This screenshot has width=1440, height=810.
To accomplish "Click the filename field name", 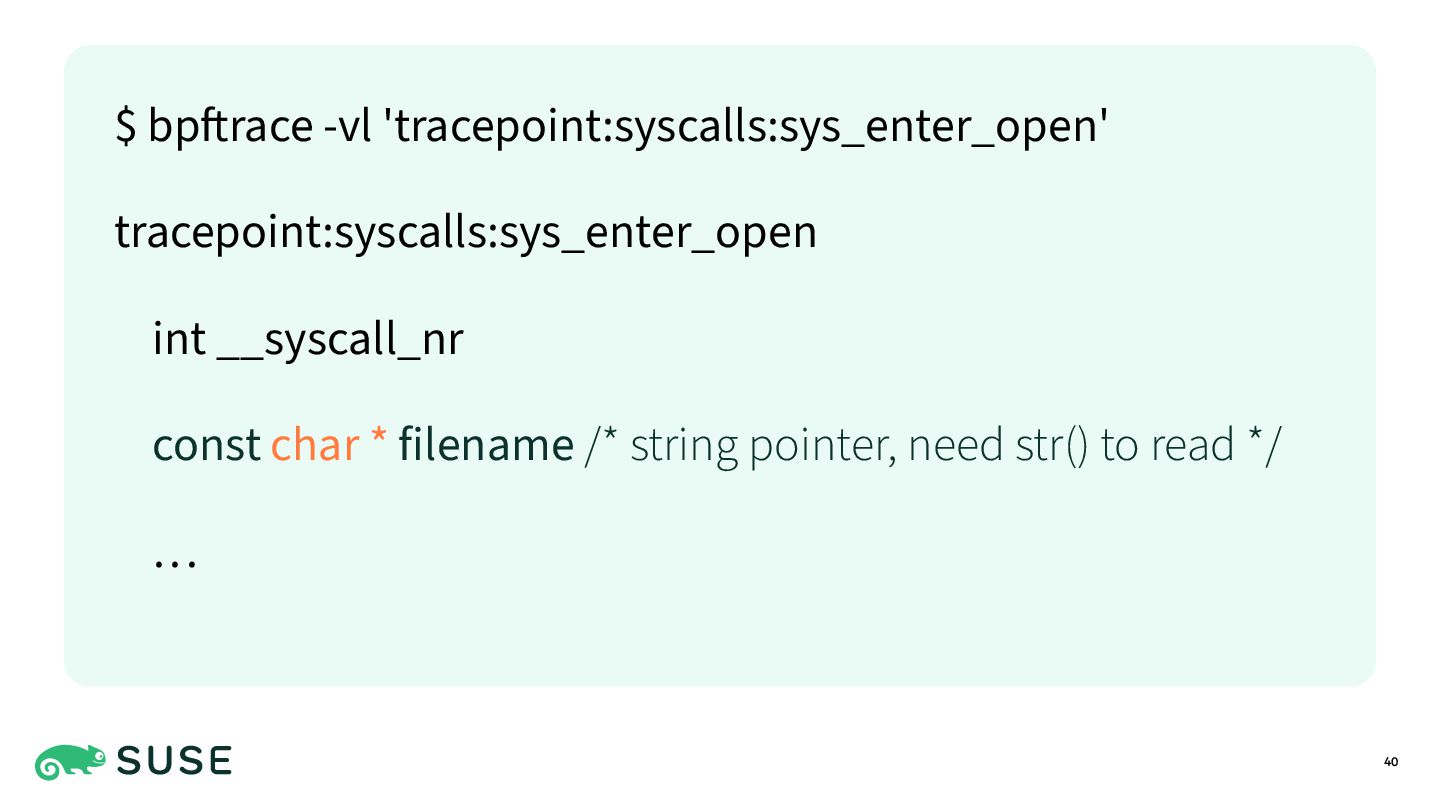I will point(486,445).
